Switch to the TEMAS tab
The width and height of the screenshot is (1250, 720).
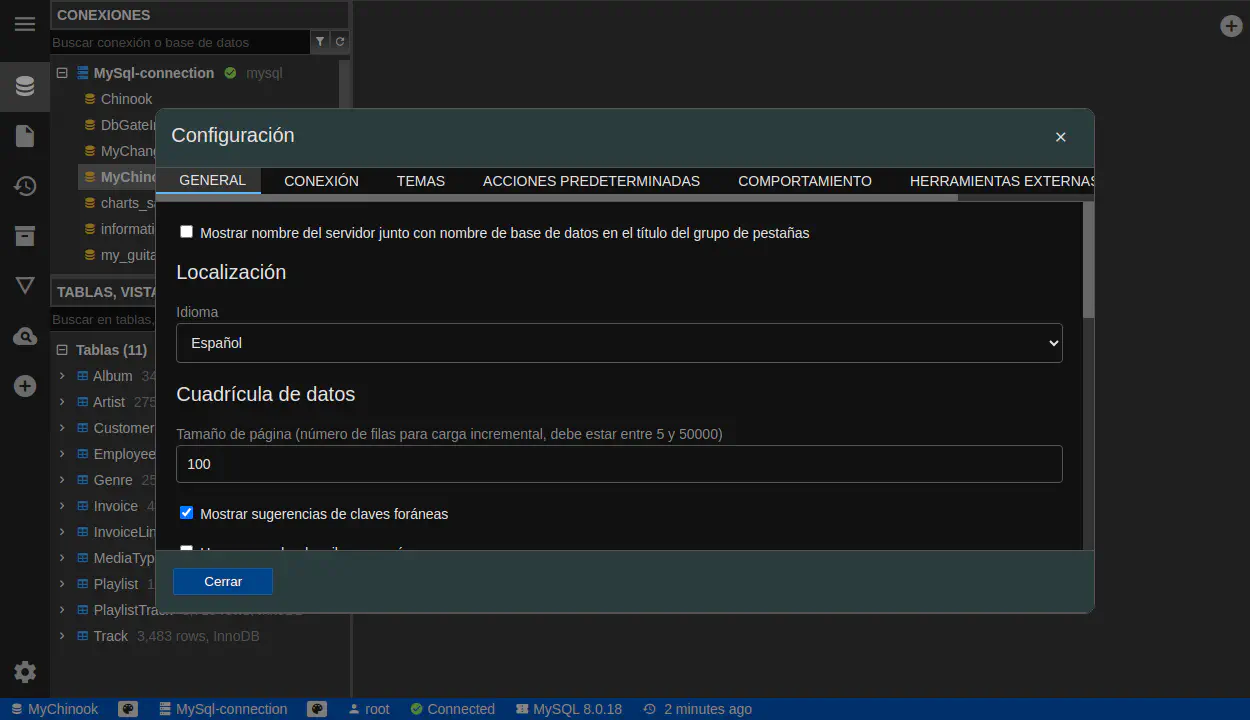420,181
